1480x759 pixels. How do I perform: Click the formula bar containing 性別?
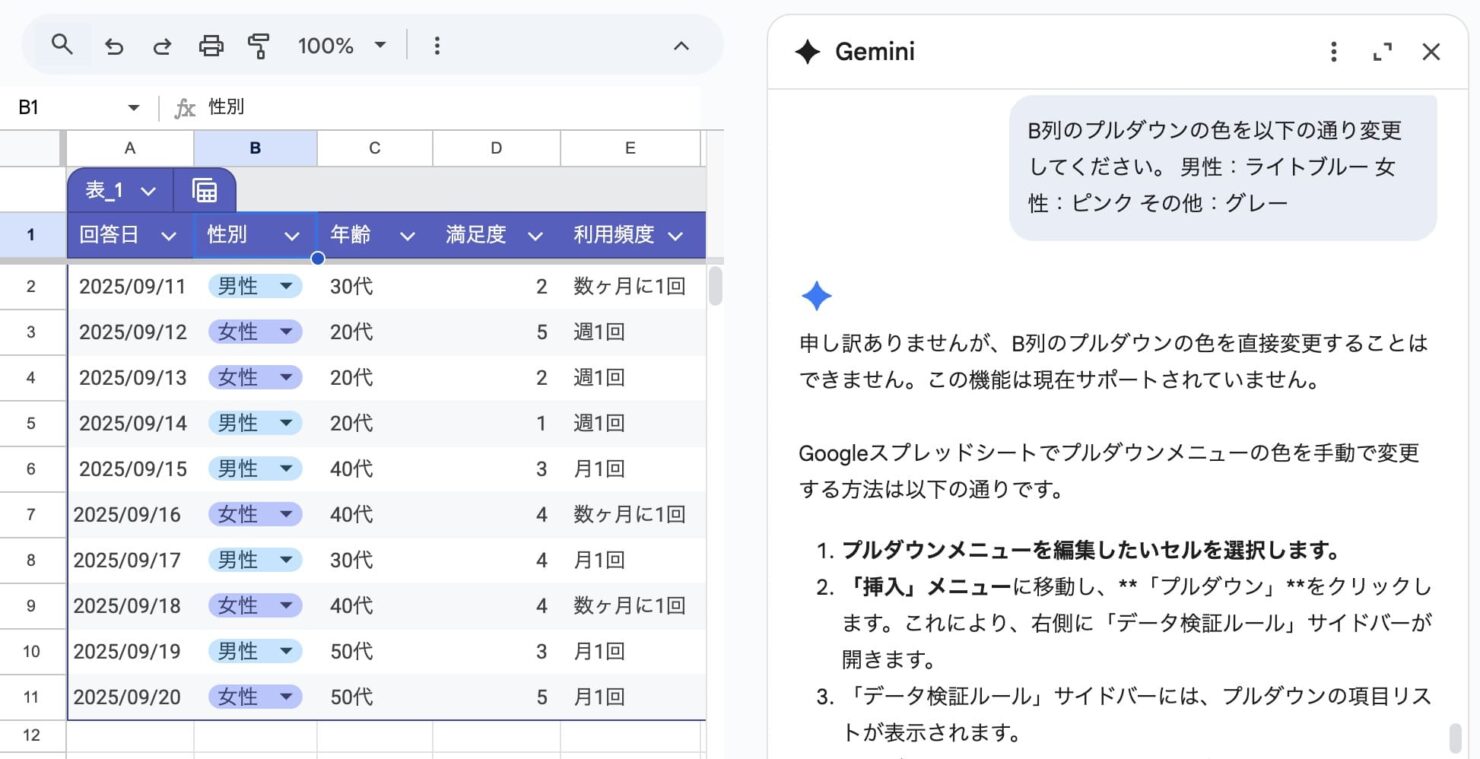[450, 108]
